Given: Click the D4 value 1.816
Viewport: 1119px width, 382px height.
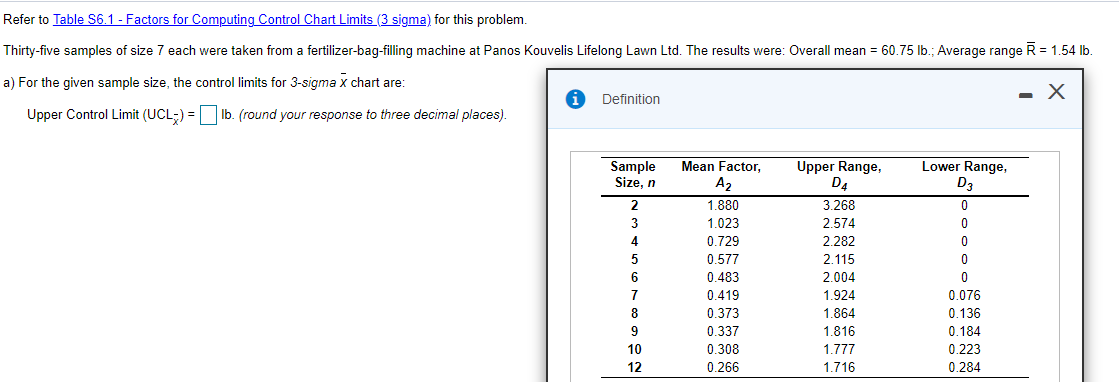Looking at the screenshot, I should (x=839, y=331).
